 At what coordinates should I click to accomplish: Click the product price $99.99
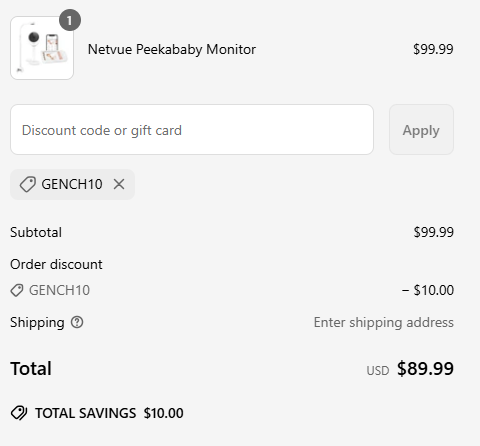[x=433, y=49]
